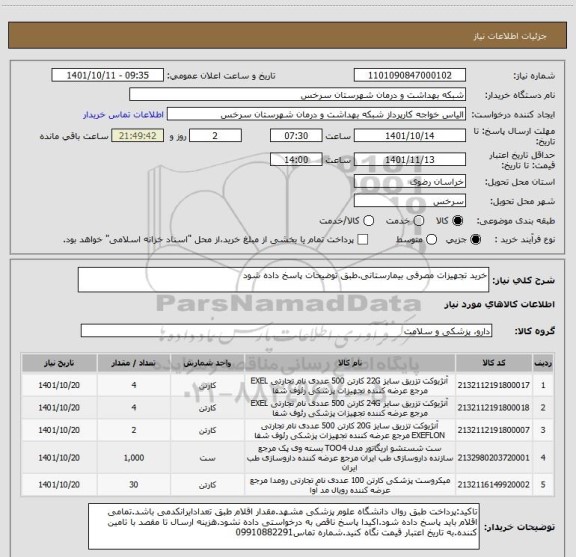This screenshot has width=576, height=557.
Task: Click the گروه کالا field دارو، پزشکی و سلامت
Action: (x=286, y=331)
